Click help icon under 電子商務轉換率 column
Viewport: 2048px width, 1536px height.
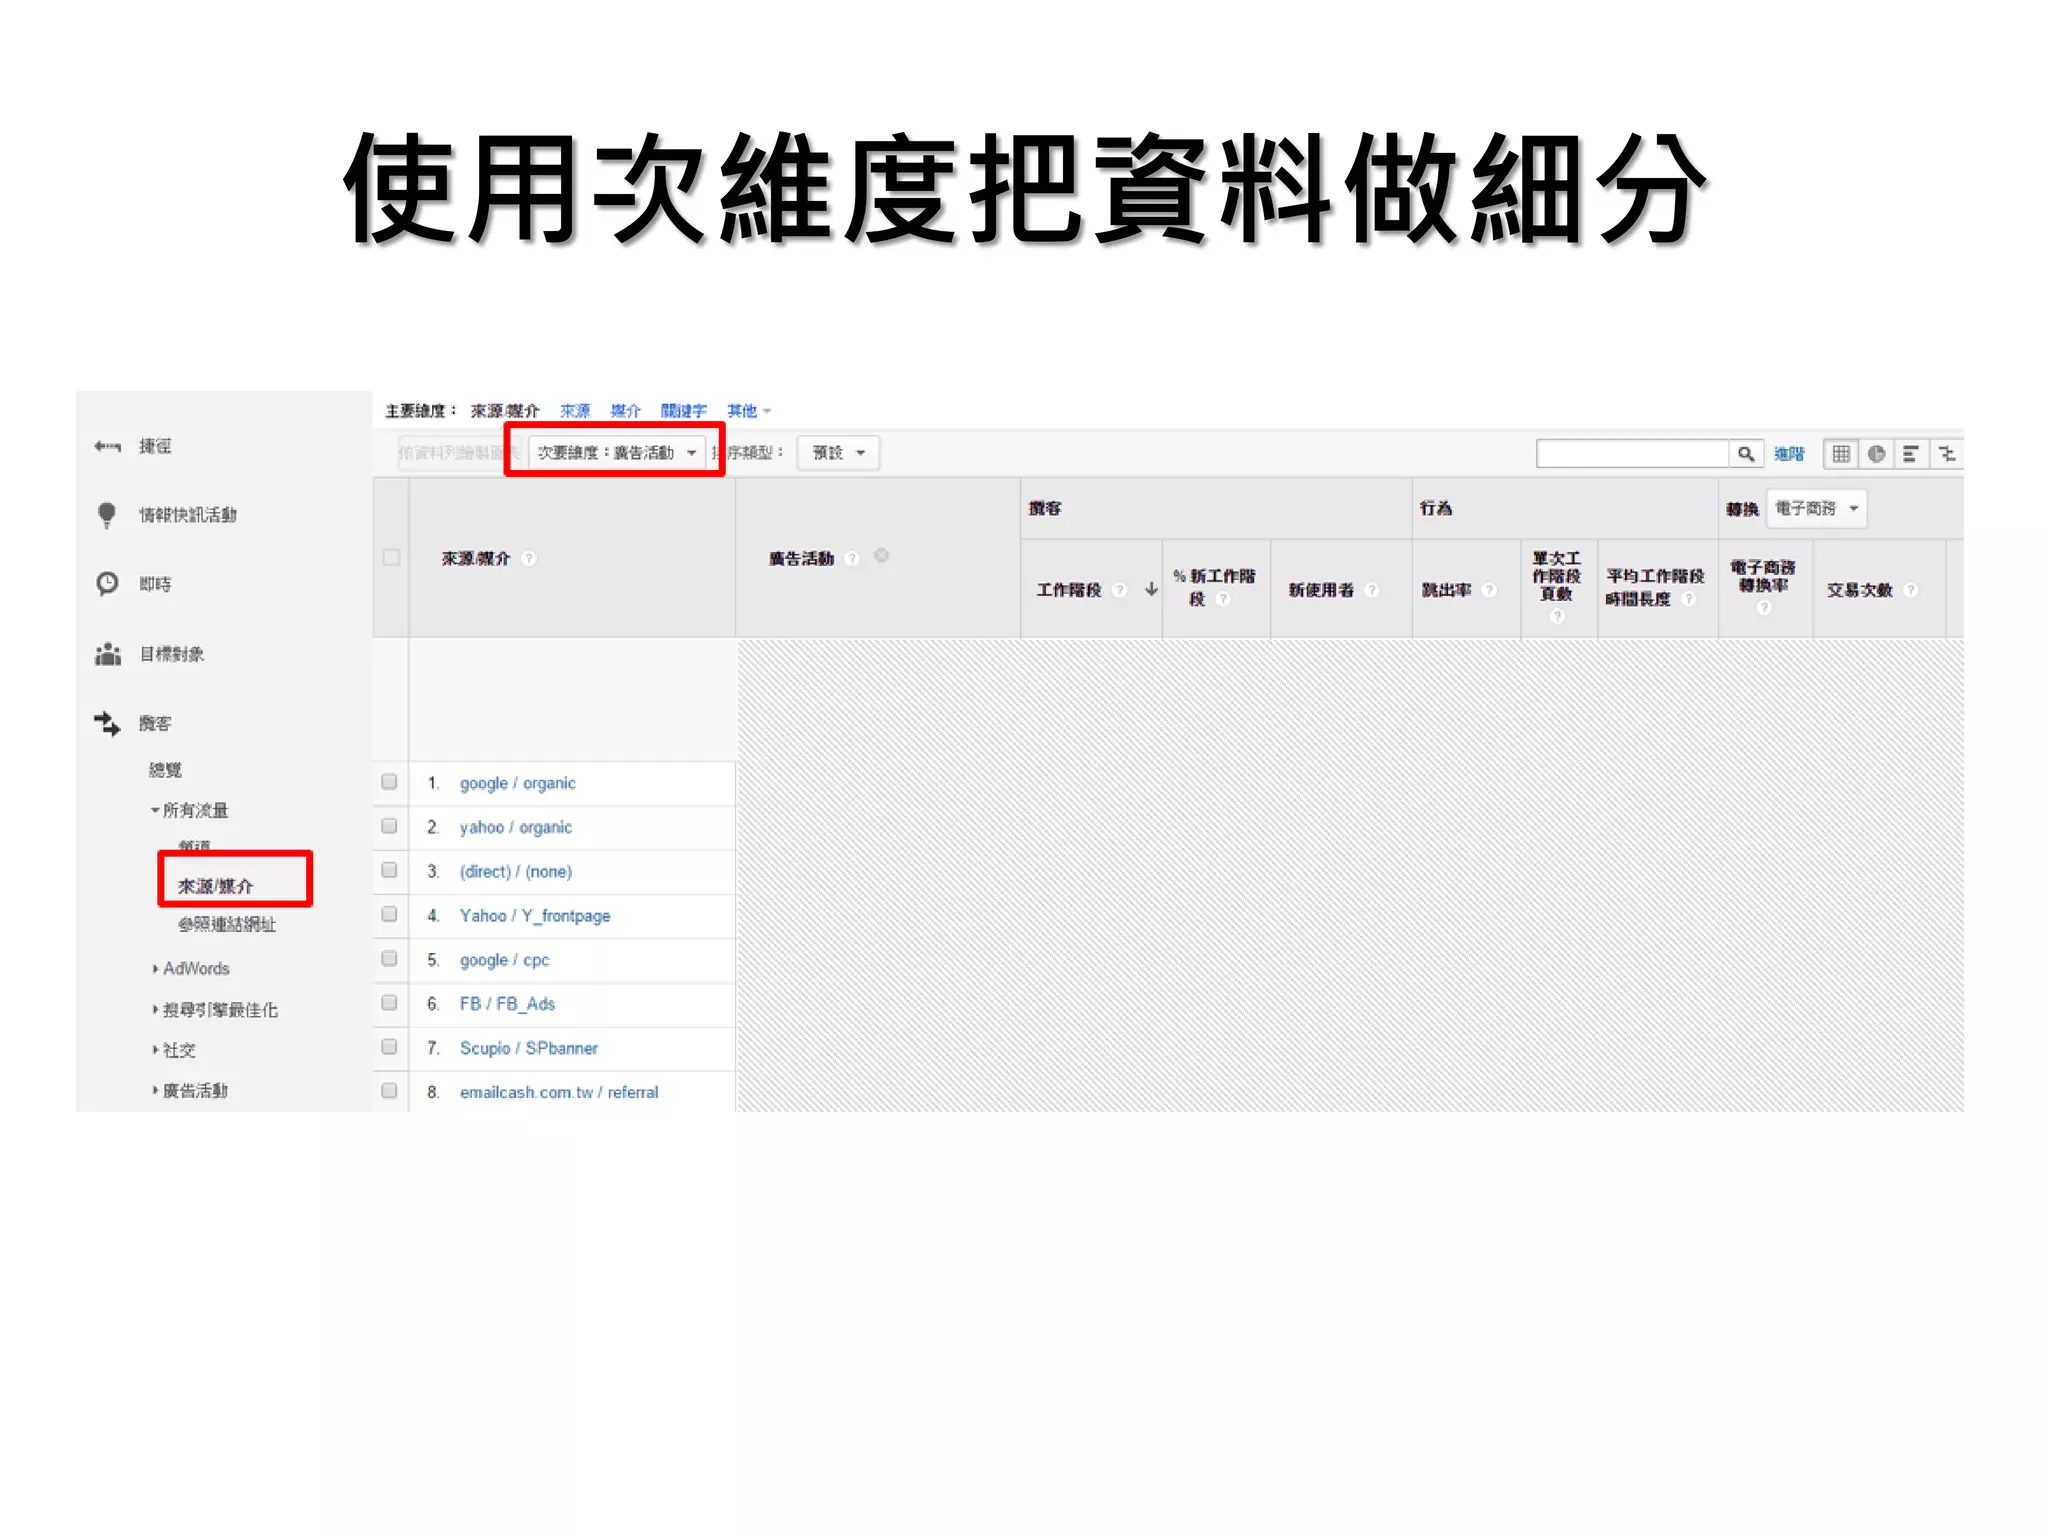(x=1764, y=608)
